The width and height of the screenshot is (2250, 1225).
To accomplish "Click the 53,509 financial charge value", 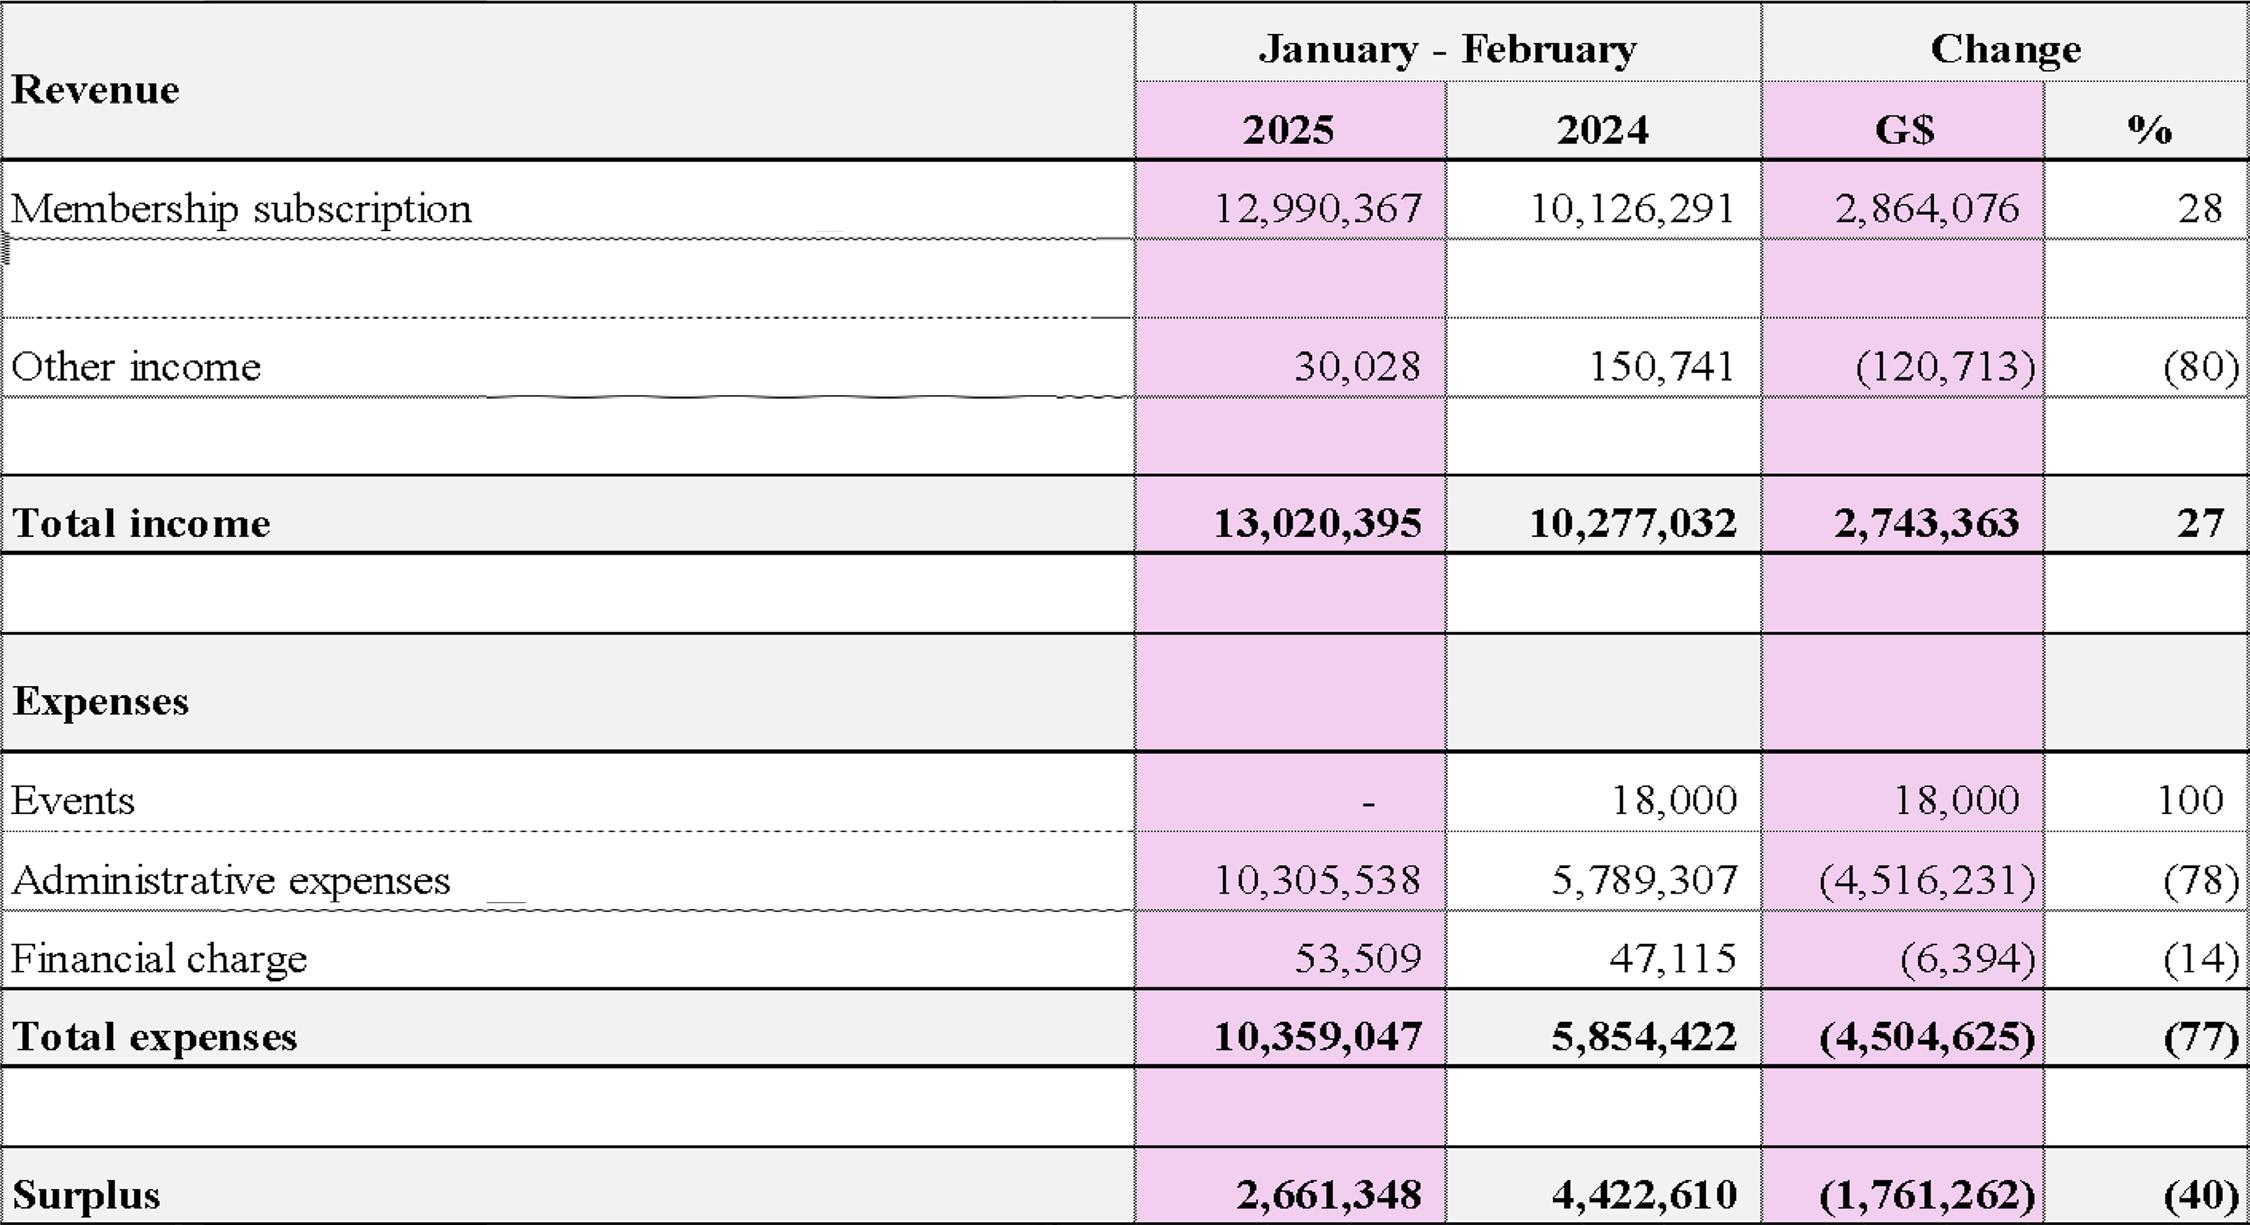I will (1357, 958).
